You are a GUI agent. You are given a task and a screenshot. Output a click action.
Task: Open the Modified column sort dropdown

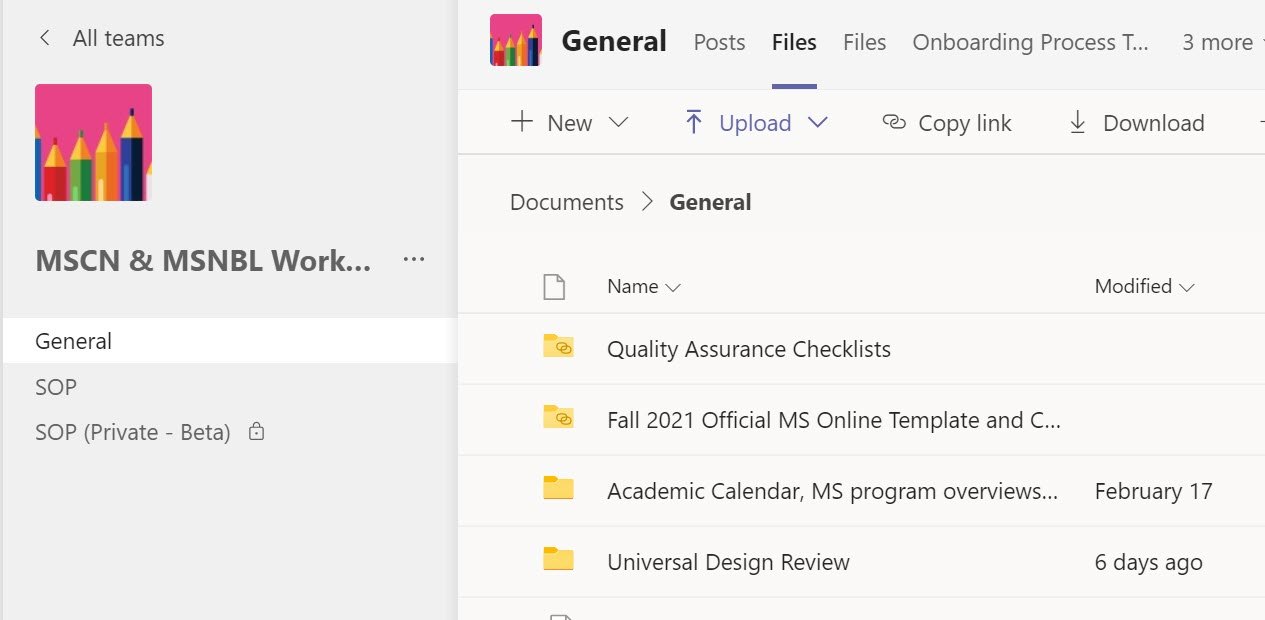tap(1145, 286)
